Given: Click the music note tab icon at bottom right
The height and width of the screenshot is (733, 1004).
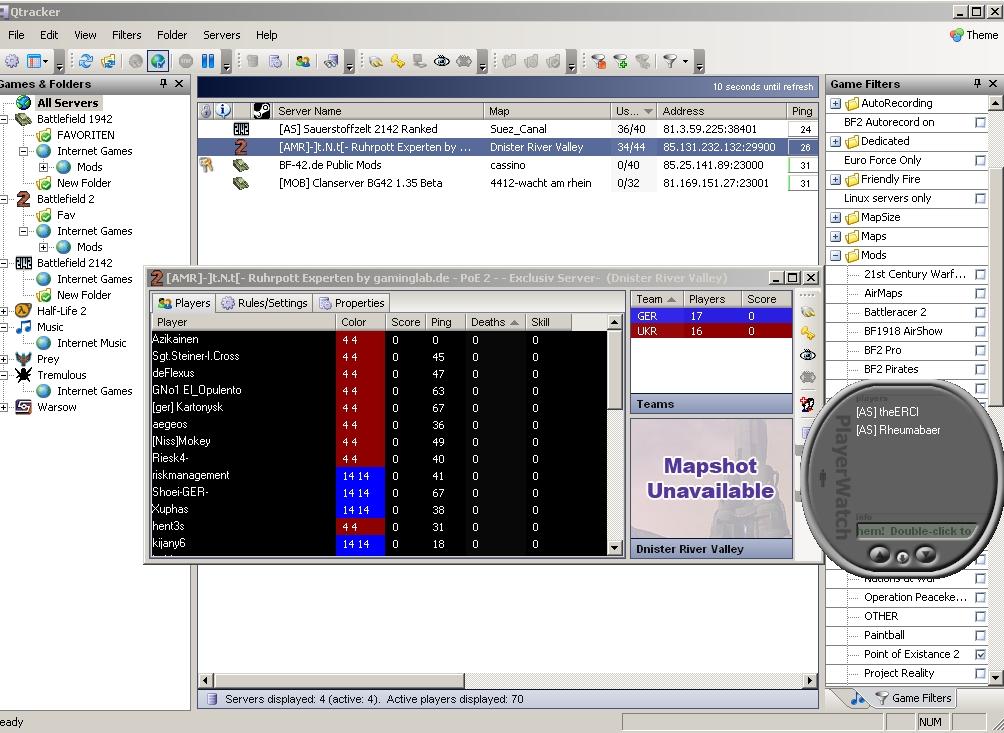Looking at the screenshot, I should (858, 698).
